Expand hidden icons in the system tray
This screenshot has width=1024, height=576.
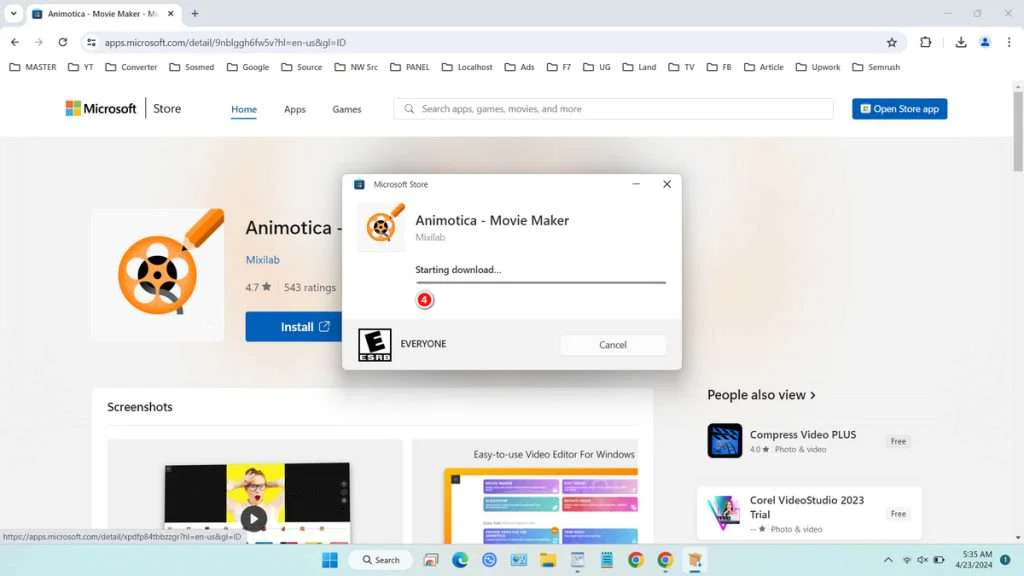point(888,560)
